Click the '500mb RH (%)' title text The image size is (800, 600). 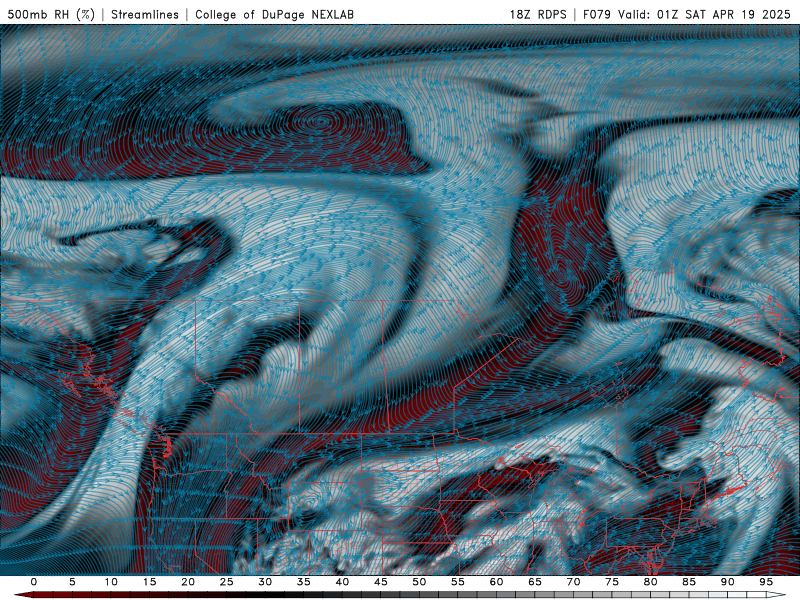52,15
